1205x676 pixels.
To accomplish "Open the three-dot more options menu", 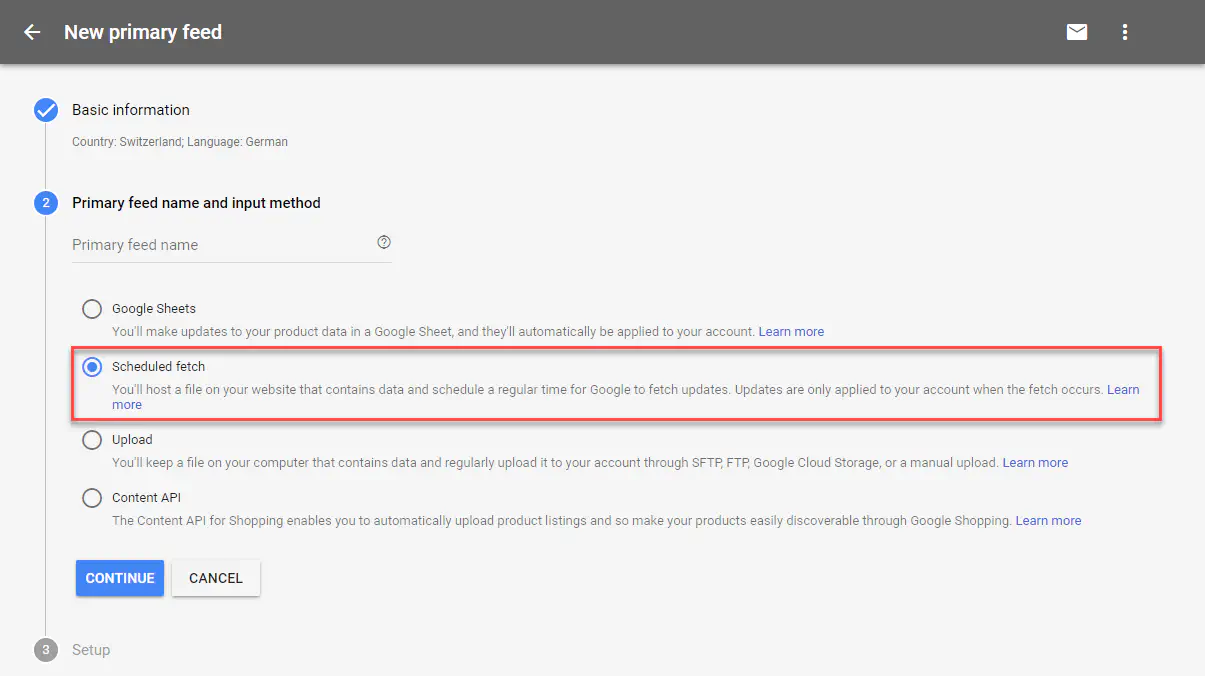I will click(1125, 32).
